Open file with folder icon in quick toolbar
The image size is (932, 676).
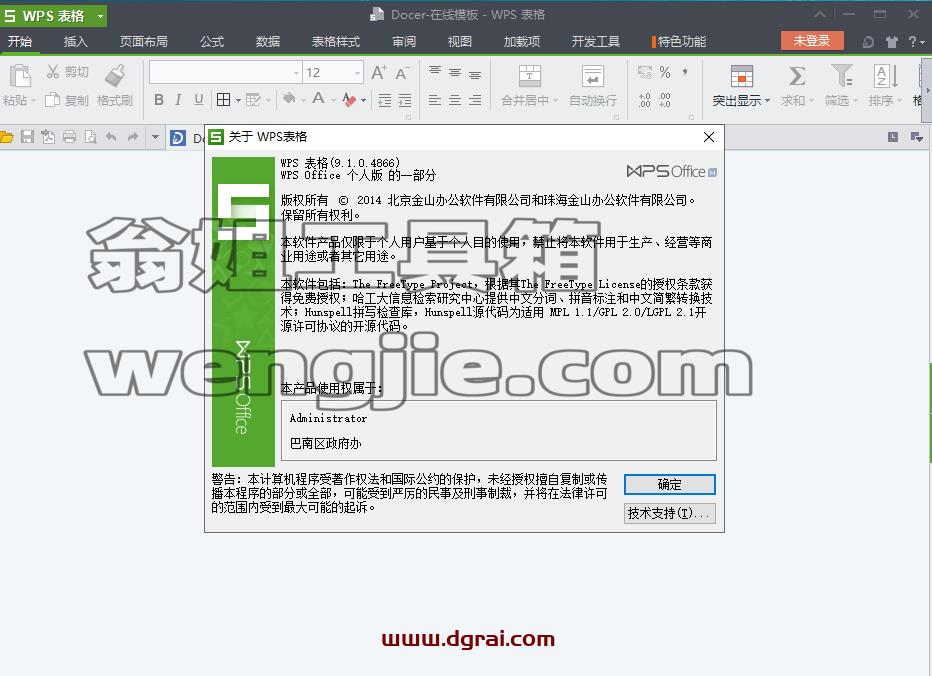7,137
